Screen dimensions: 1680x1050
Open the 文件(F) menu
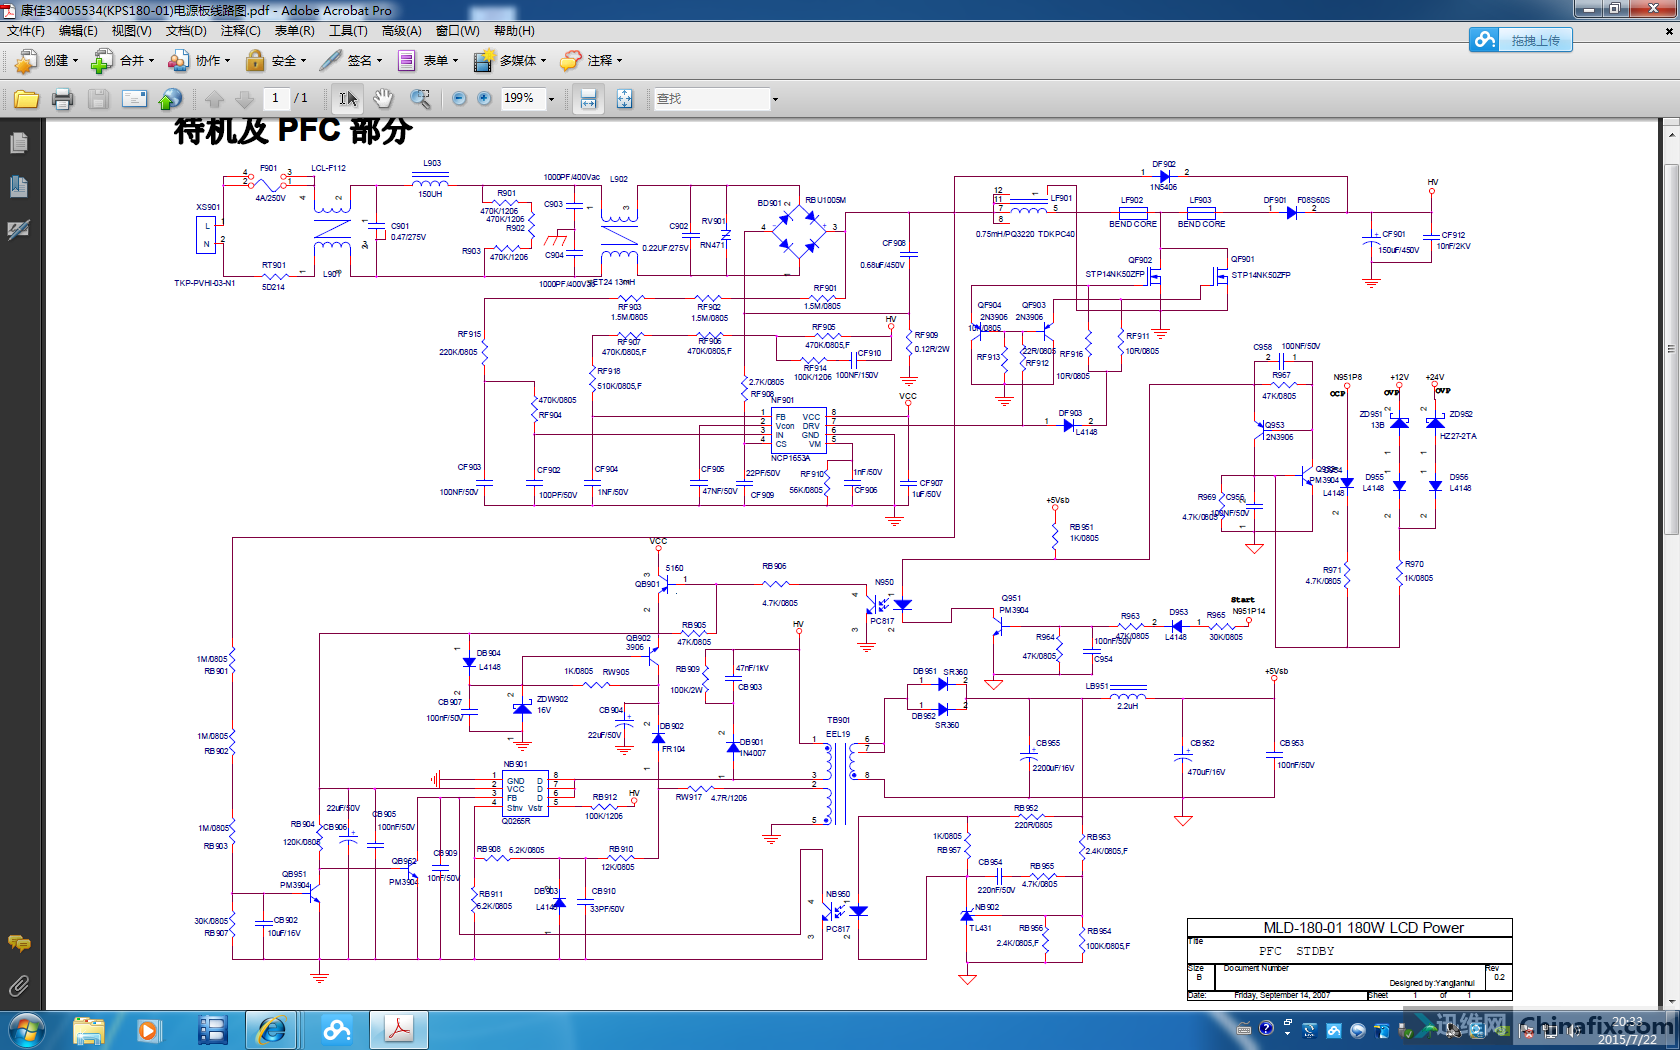[x=26, y=31]
